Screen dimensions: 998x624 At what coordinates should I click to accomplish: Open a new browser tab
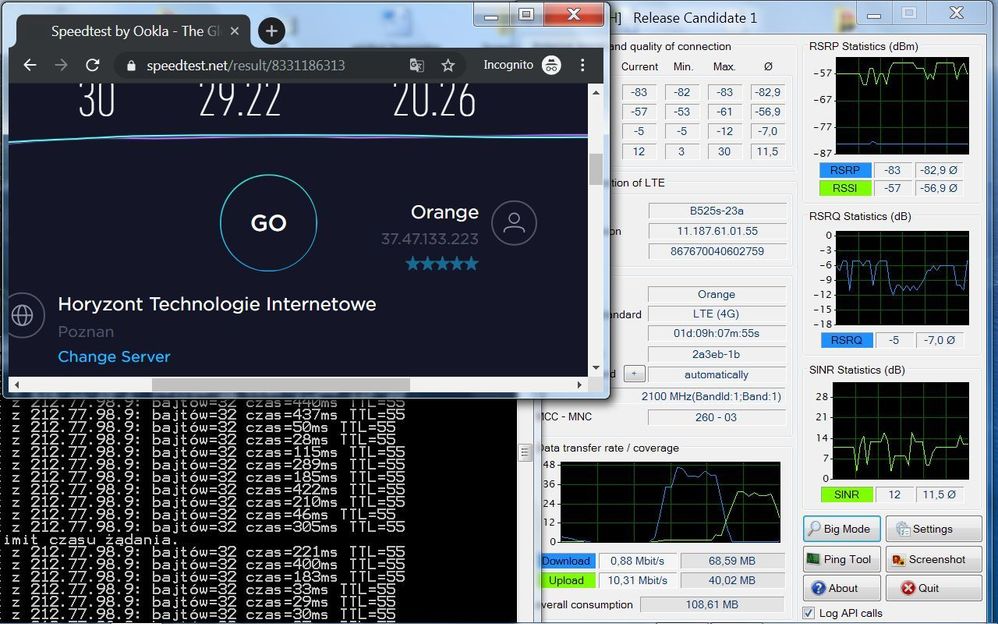(271, 31)
